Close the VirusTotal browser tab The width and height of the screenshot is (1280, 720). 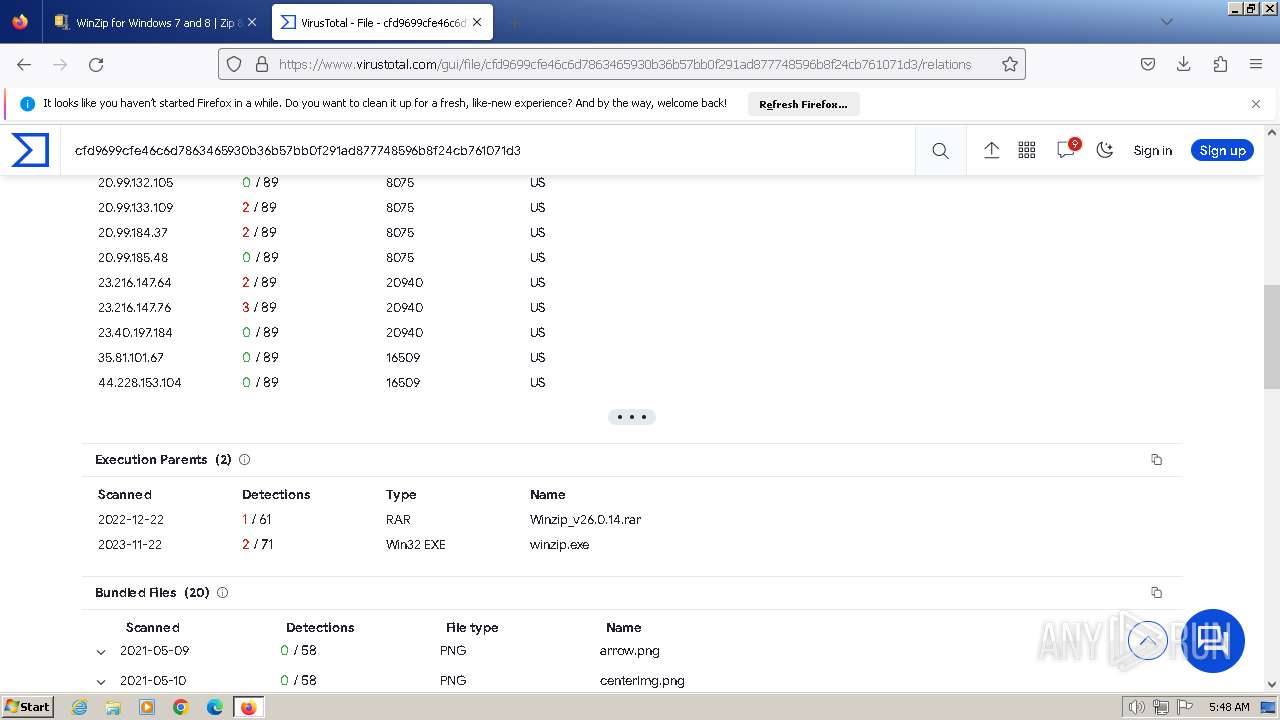477,22
